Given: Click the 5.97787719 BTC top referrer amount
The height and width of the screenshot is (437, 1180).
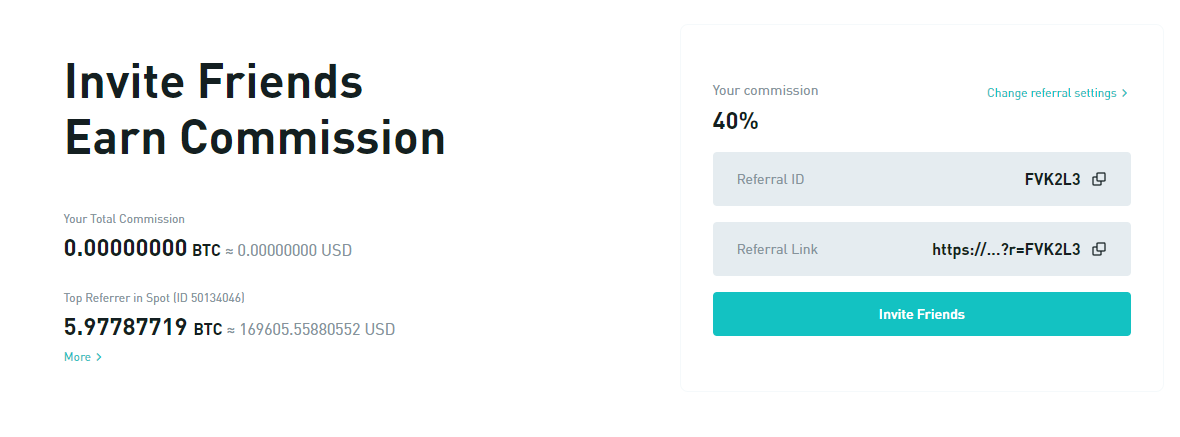Looking at the screenshot, I should [x=143, y=328].
